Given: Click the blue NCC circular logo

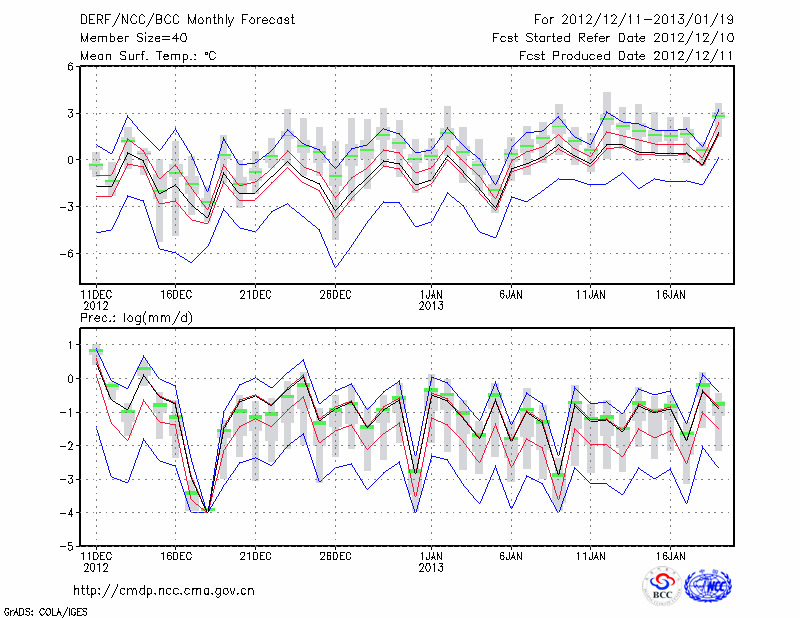Looking at the screenshot, I should click(708, 586).
